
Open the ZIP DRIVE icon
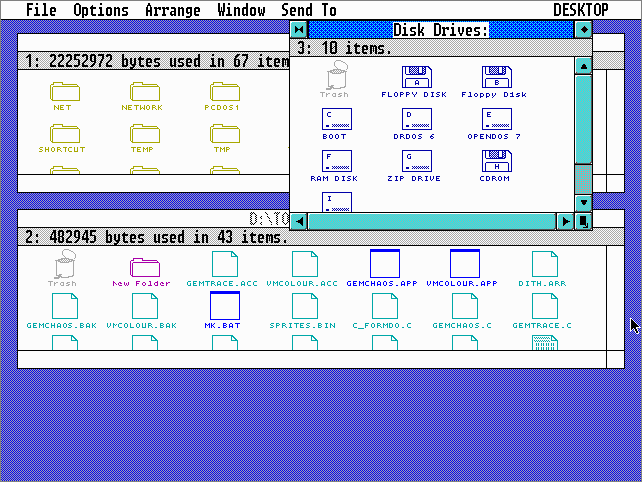(x=416, y=161)
